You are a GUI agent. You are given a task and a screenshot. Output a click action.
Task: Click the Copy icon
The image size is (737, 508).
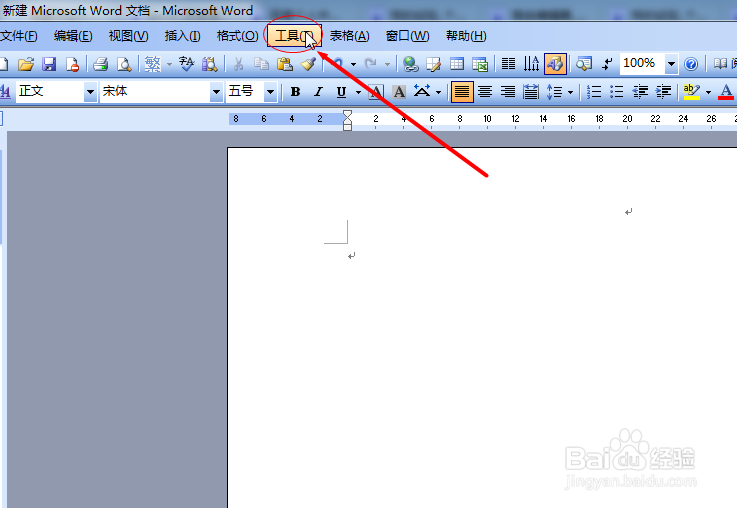(x=261, y=64)
